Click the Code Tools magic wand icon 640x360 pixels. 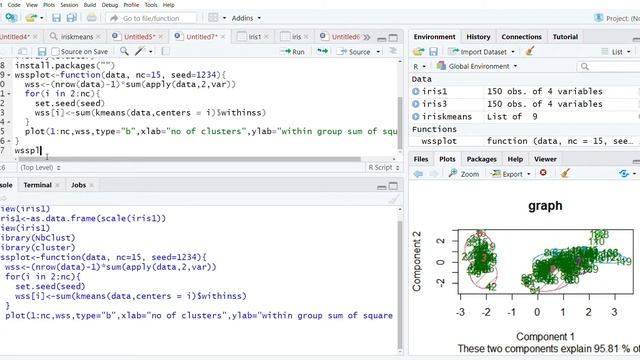point(140,51)
